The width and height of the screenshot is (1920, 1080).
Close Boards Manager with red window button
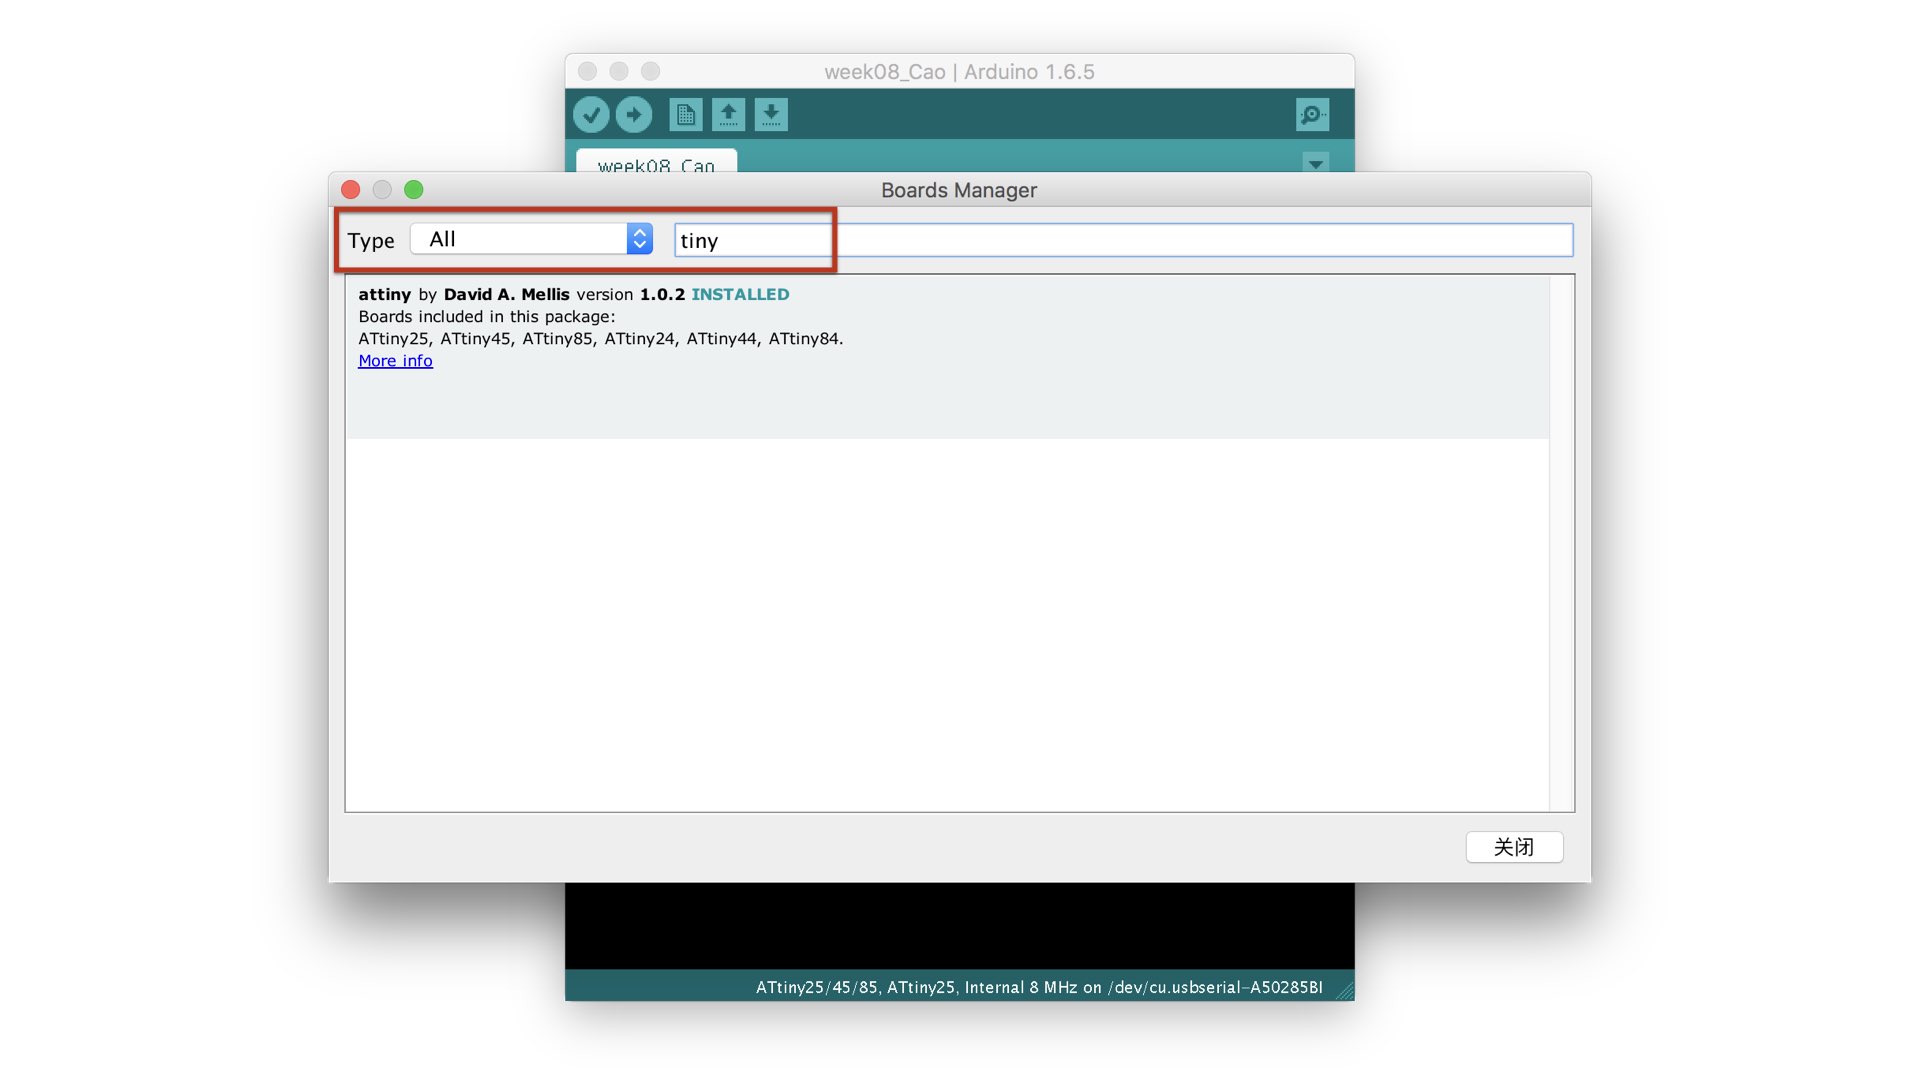point(351,190)
